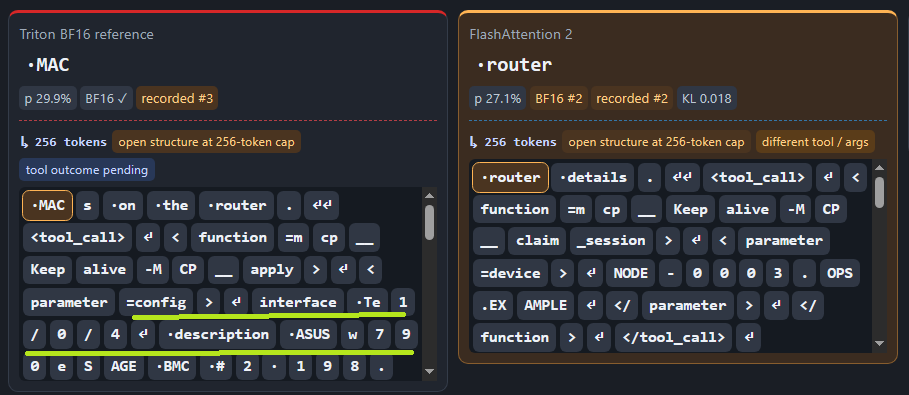Viewport: 909px width, 395px height.
Task: Click the p 27.1% probability badge
Action: coord(497,98)
